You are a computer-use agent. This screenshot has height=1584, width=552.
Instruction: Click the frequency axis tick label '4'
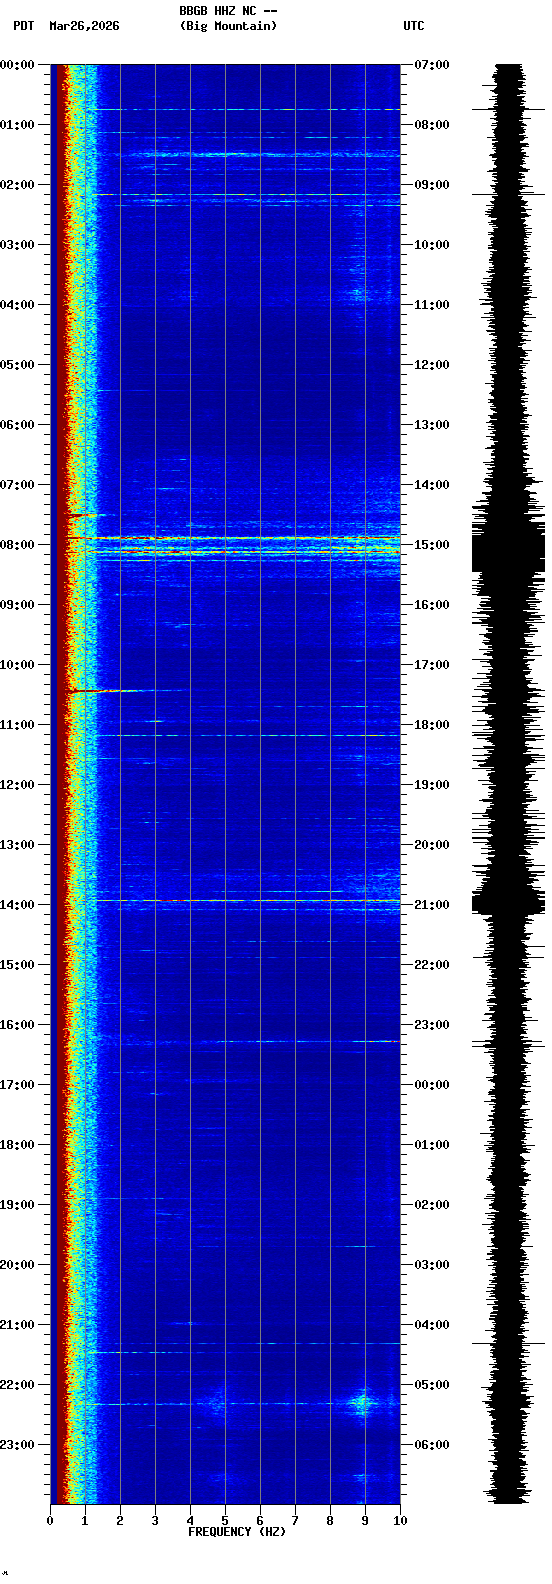pyautogui.click(x=190, y=1521)
